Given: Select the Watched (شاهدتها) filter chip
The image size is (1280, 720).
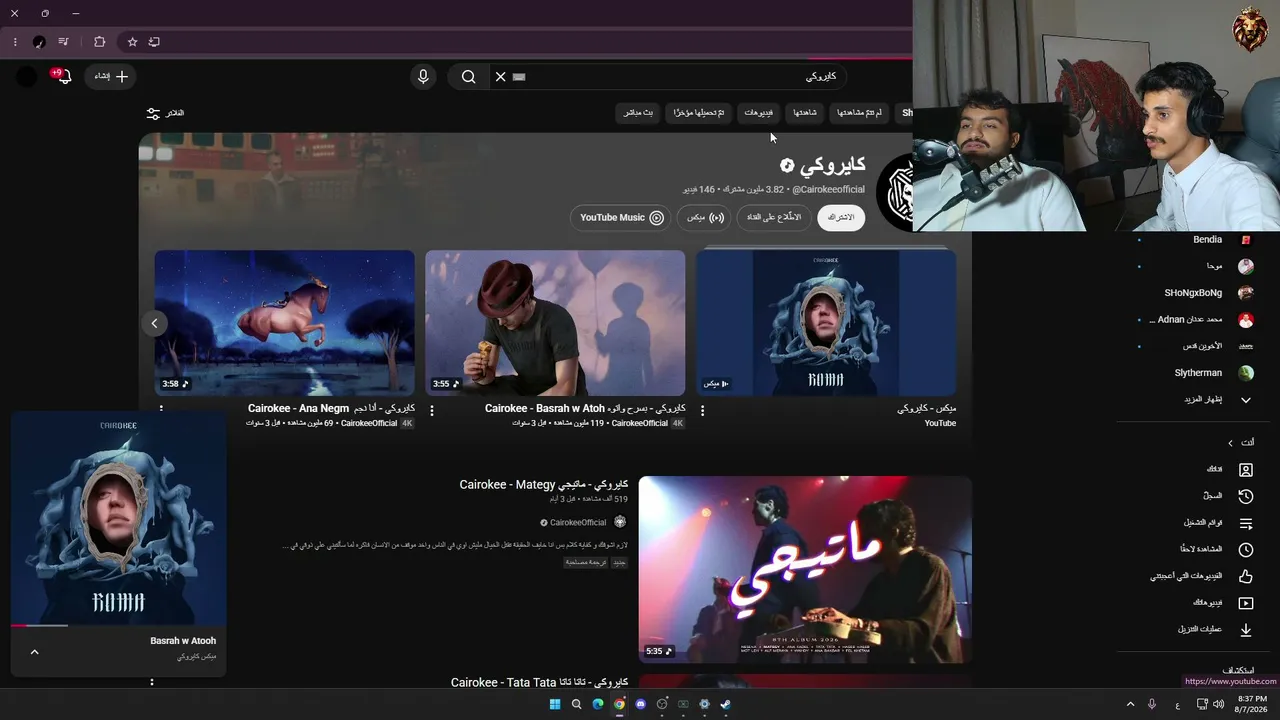Looking at the screenshot, I should click(805, 113).
